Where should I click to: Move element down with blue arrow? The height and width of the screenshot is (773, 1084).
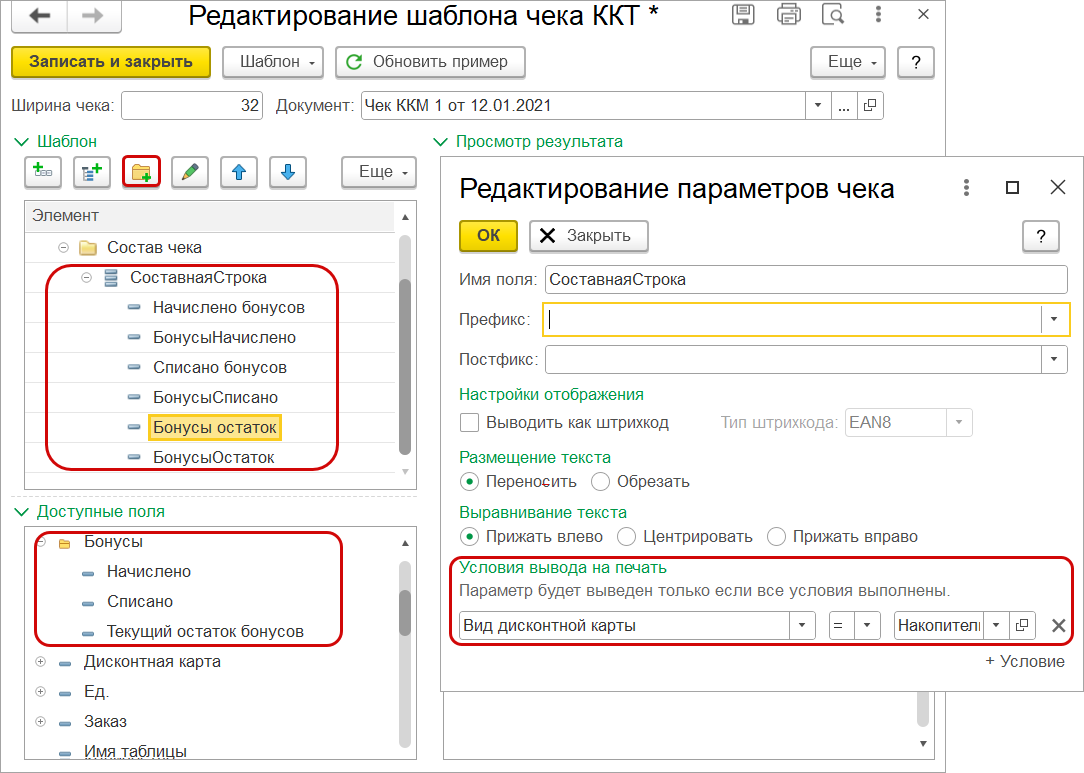[x=288, y=172]
